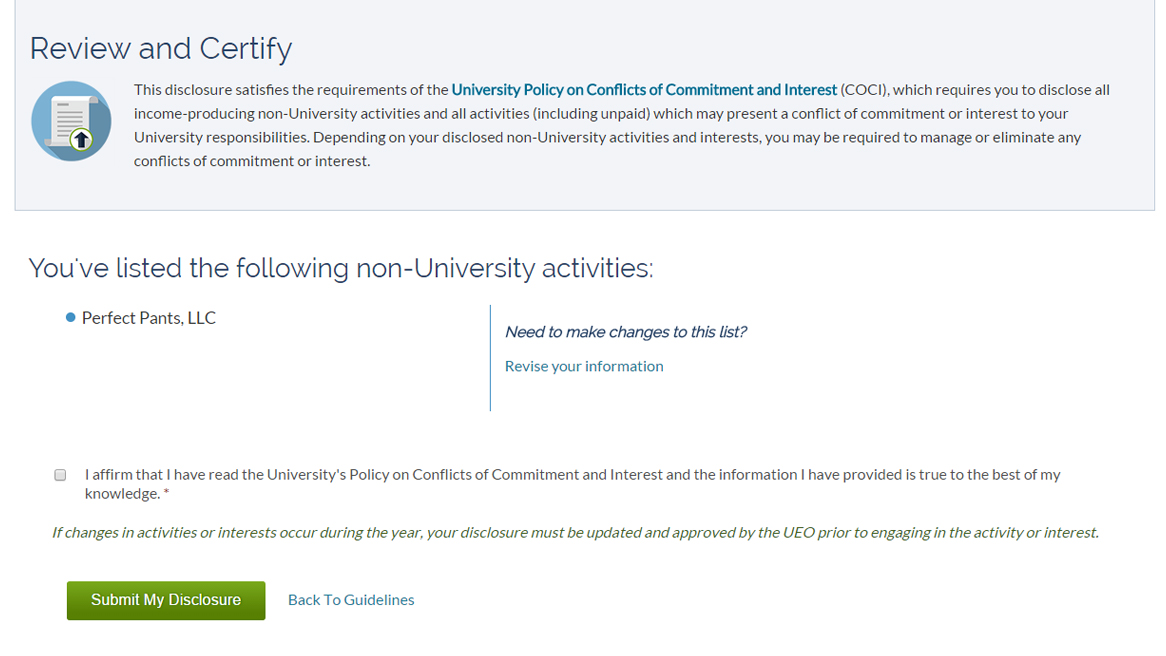Click 'You've listed the following' heading

coord(341,268)
